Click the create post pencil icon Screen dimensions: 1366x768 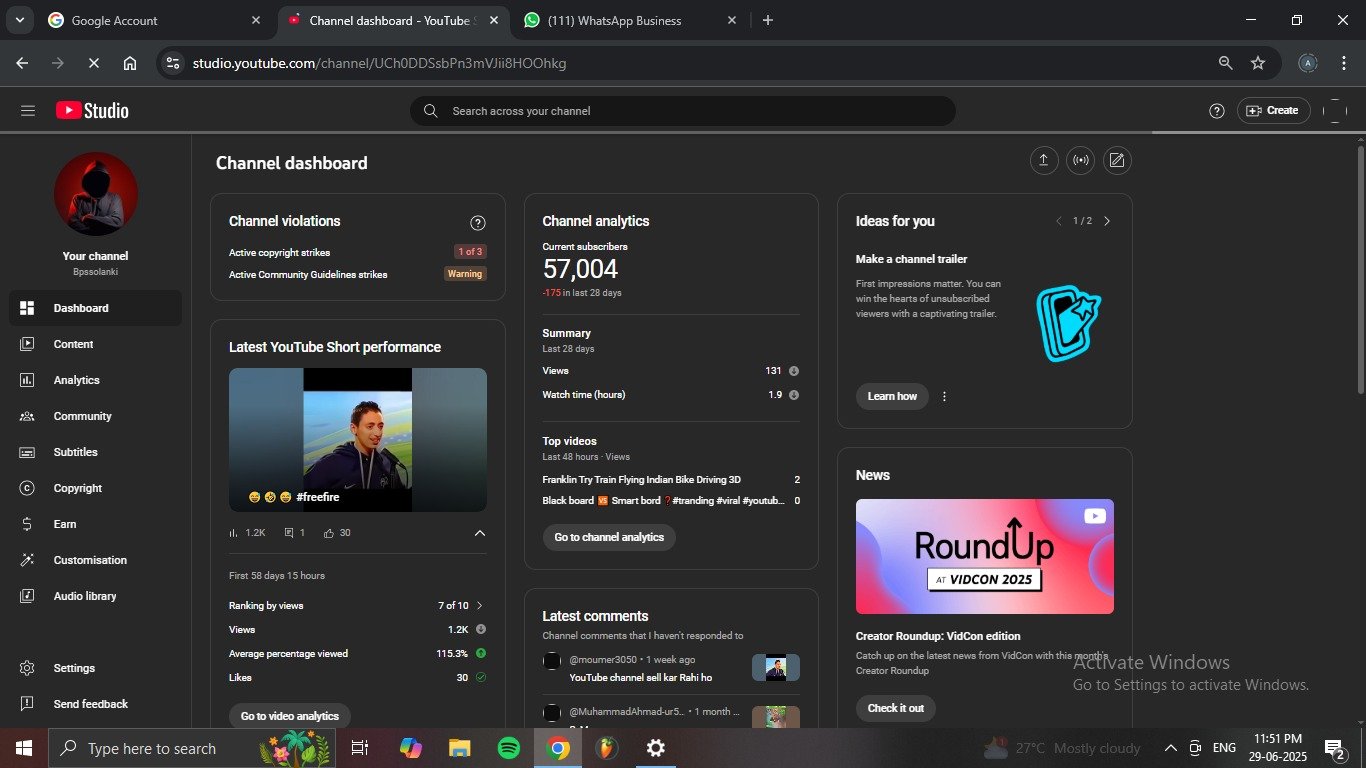coord(1117,160)
